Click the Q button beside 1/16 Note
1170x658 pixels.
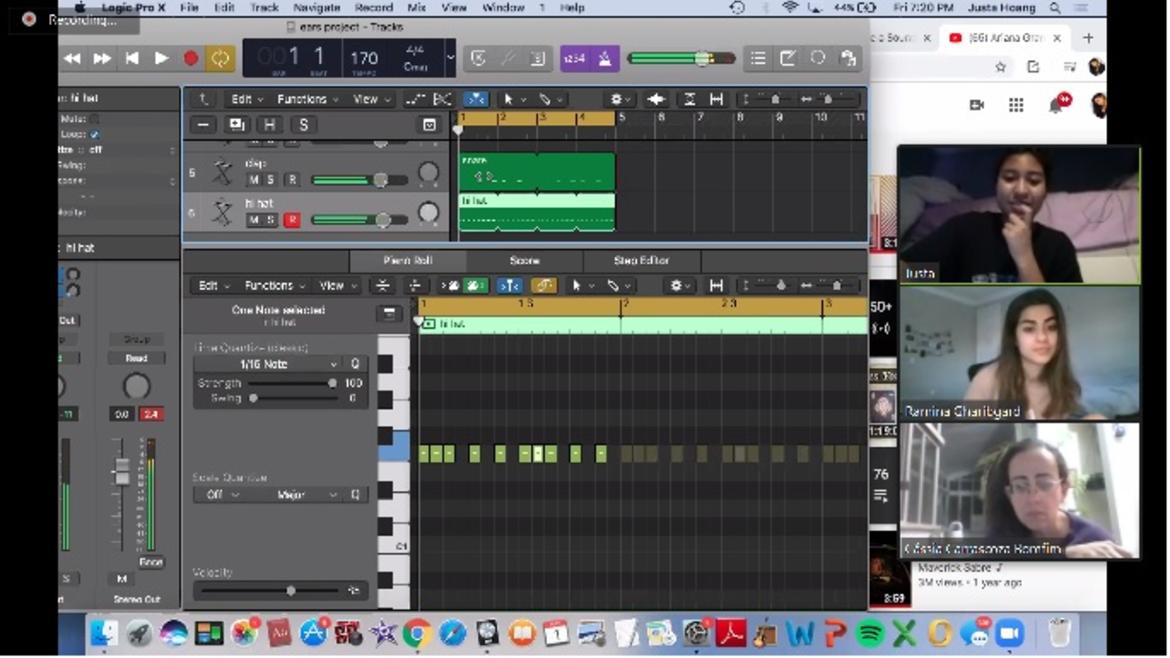coord(354,364)
